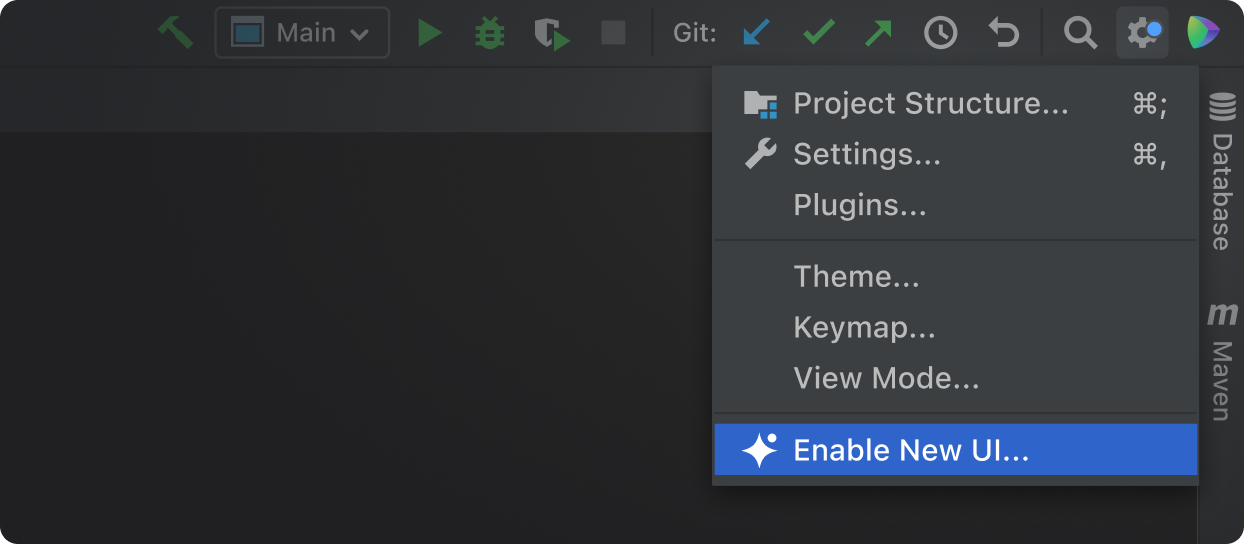This screenshot has height=544, width=1244.
Task: Choose the Plugins... menu entry
Action: pyautogui.click(x=859, y=205)
